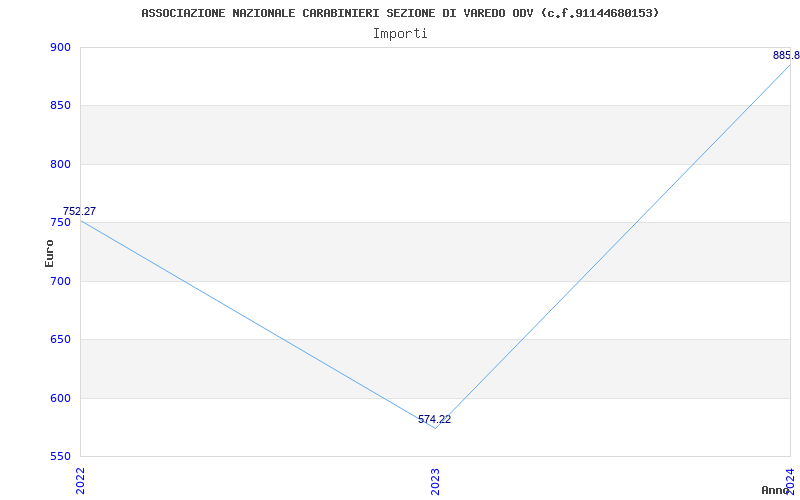Click the 2022 x-axis label
This screenshot has height=500, width=800.
[x=80, y=481]
